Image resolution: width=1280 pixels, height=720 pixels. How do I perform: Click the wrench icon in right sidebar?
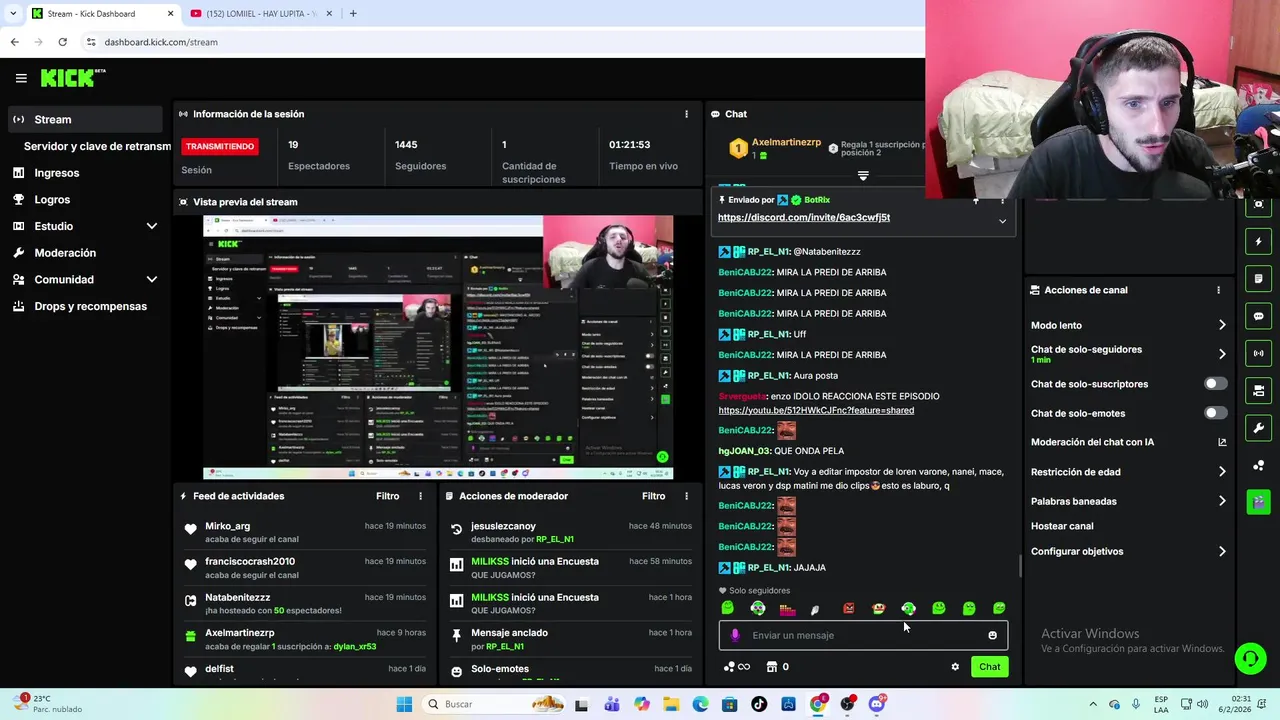(1258, 428)
